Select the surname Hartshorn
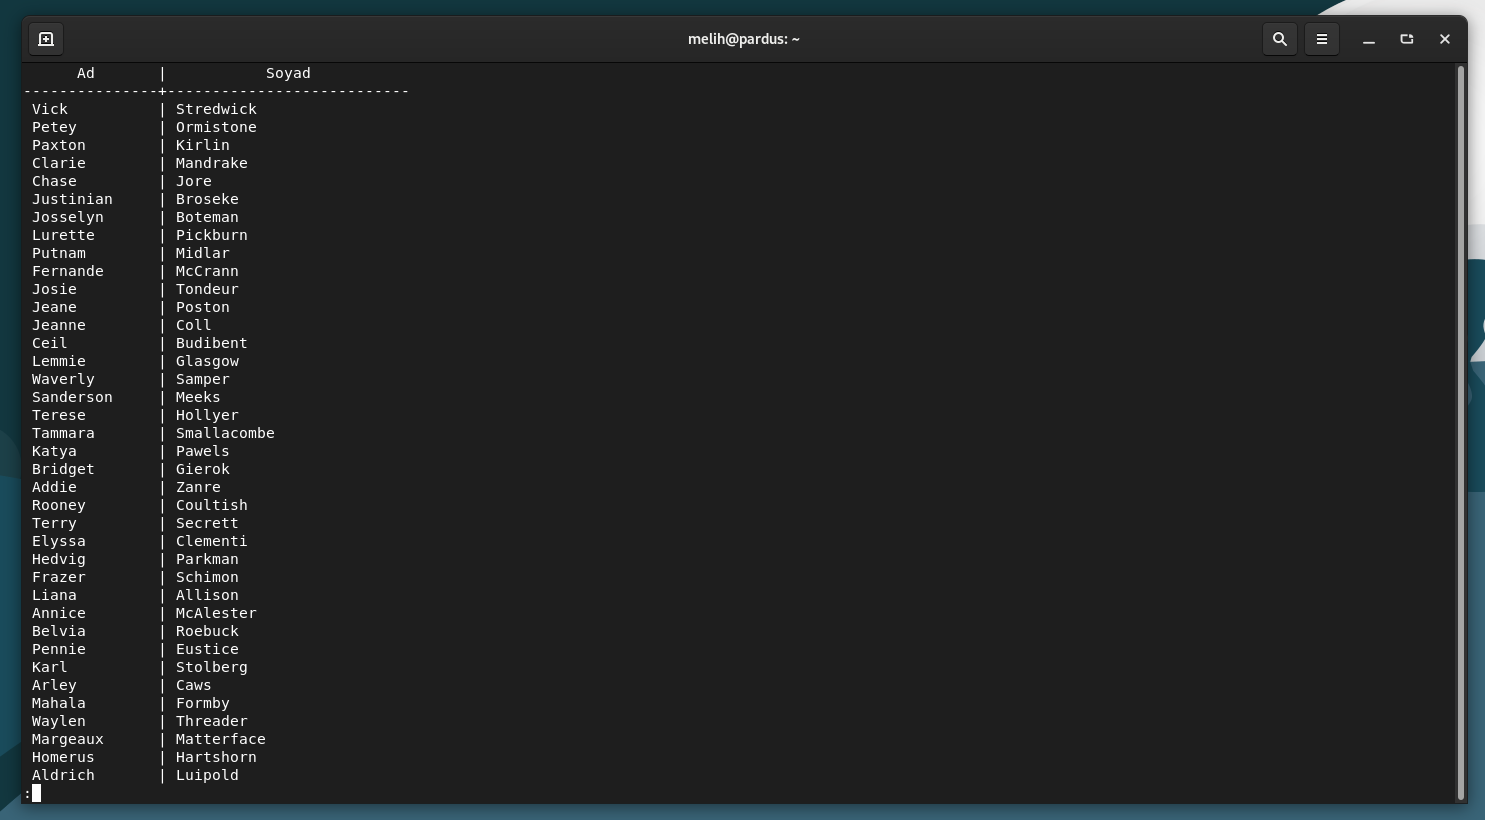 pos(216,757)
